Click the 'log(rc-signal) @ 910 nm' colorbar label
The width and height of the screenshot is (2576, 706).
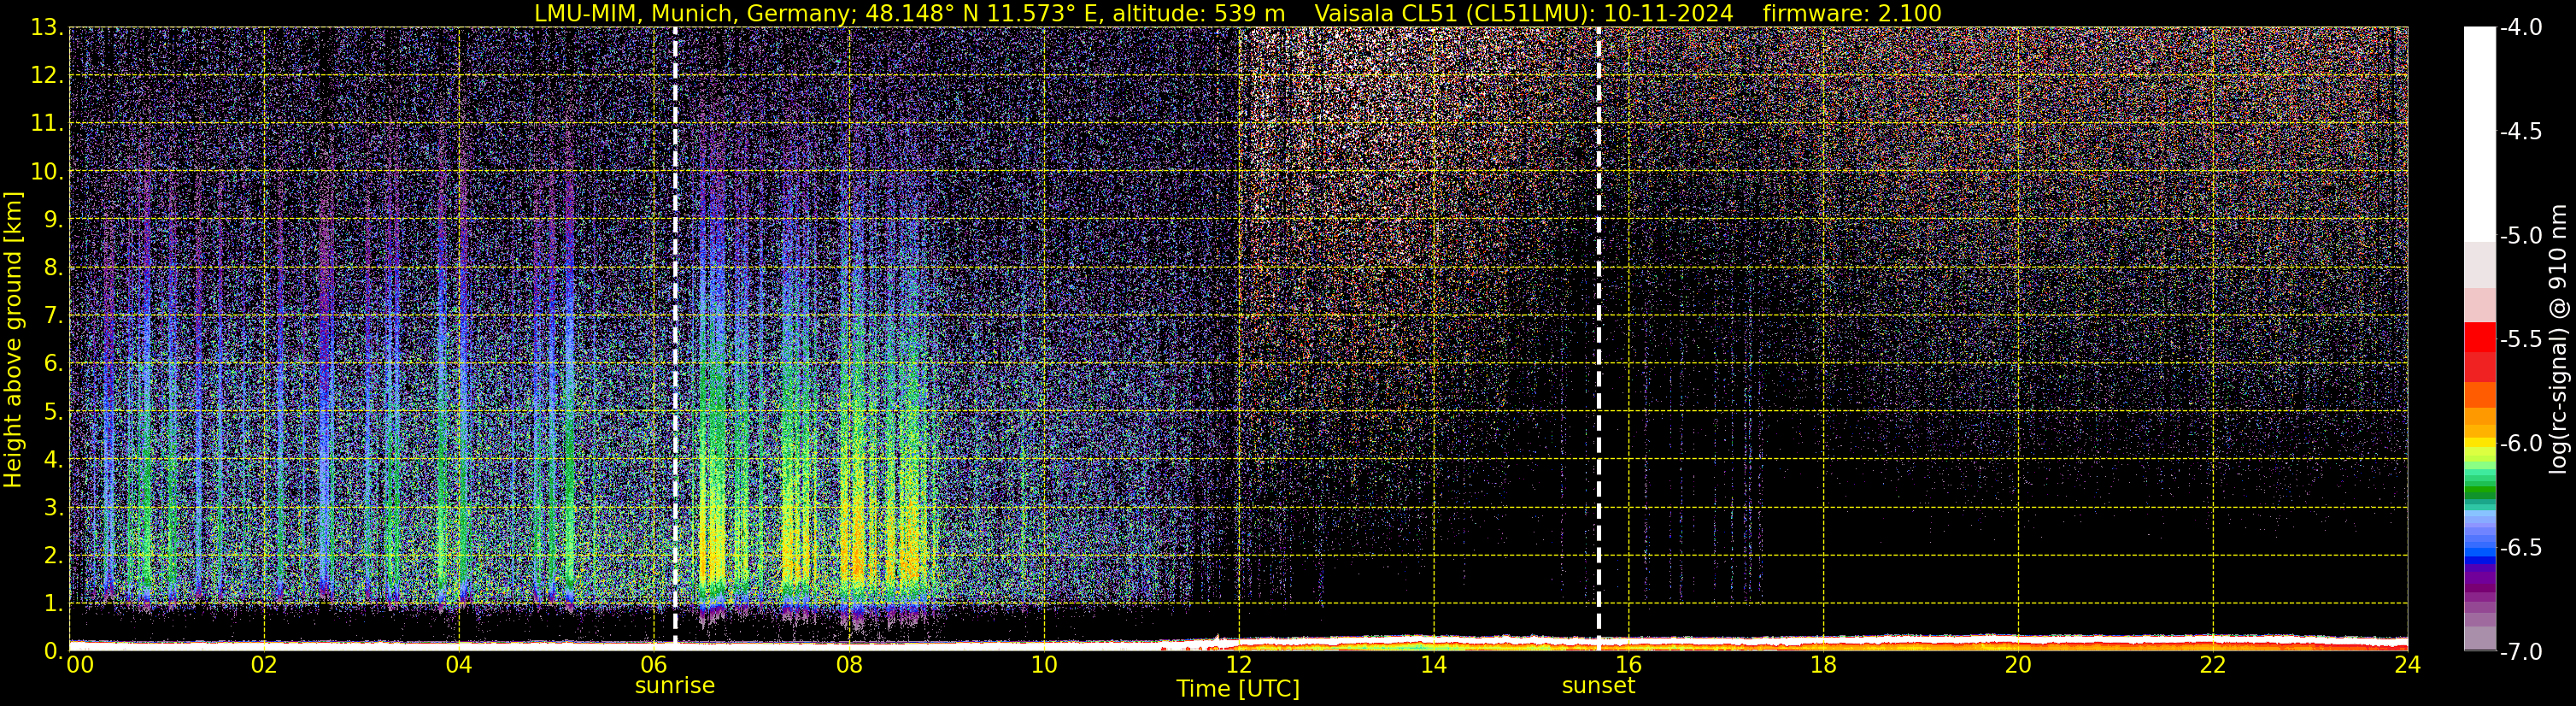2558,340
